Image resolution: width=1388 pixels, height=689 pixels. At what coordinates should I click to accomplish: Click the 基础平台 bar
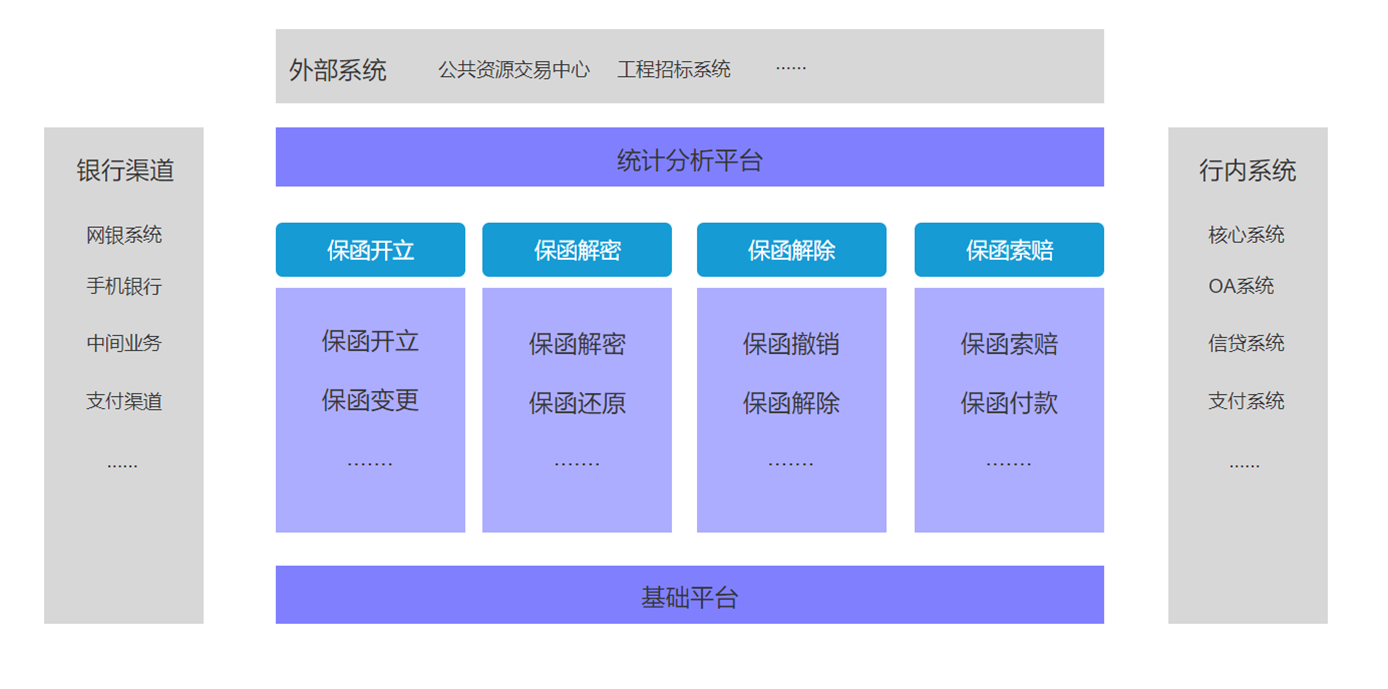689,596
